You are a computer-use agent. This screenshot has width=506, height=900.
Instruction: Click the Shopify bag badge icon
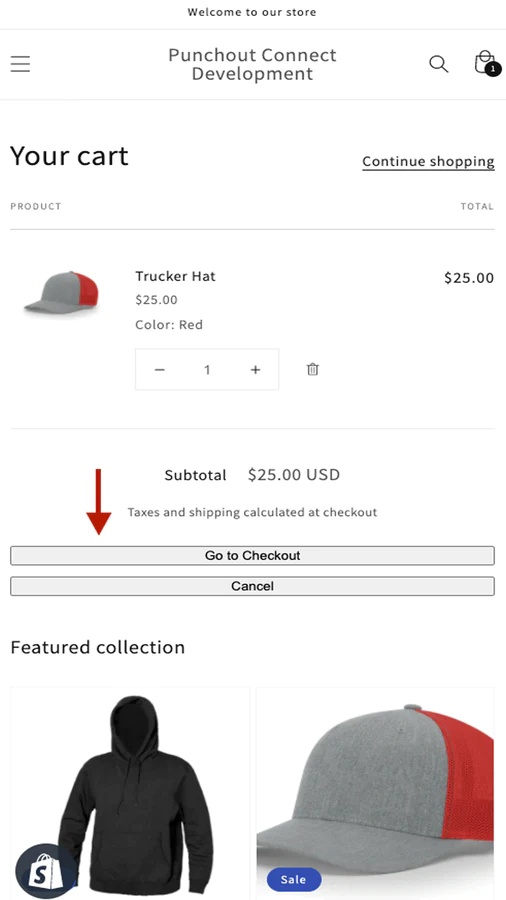[45, 871]
